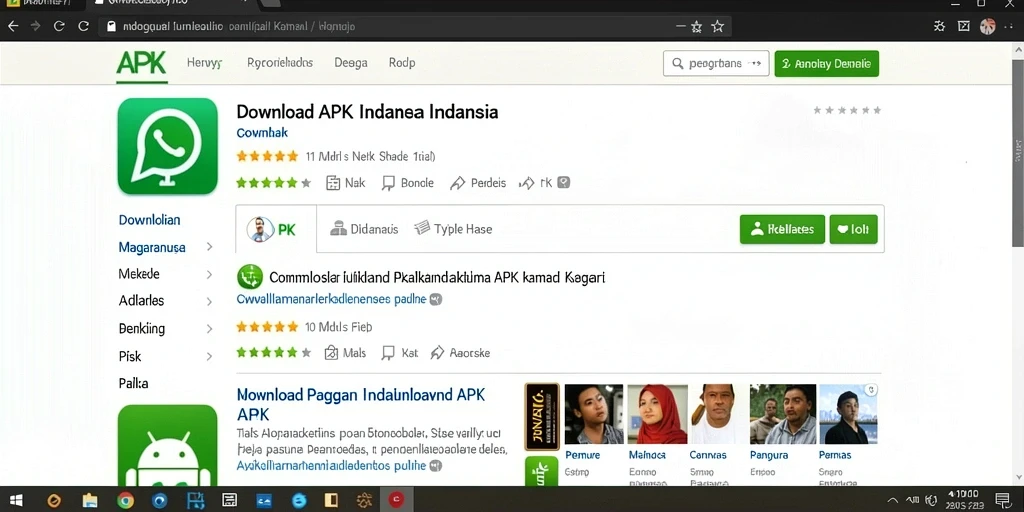1024x512 pixels.
Task: Click the green Android robot icon
Action: tap(167, 446)
